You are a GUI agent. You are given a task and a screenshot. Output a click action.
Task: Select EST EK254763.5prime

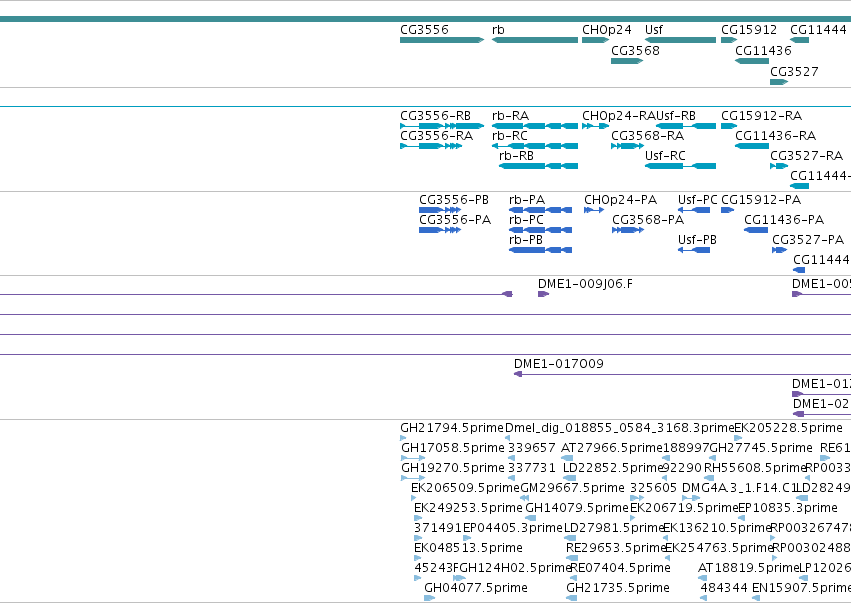[667, 558]
